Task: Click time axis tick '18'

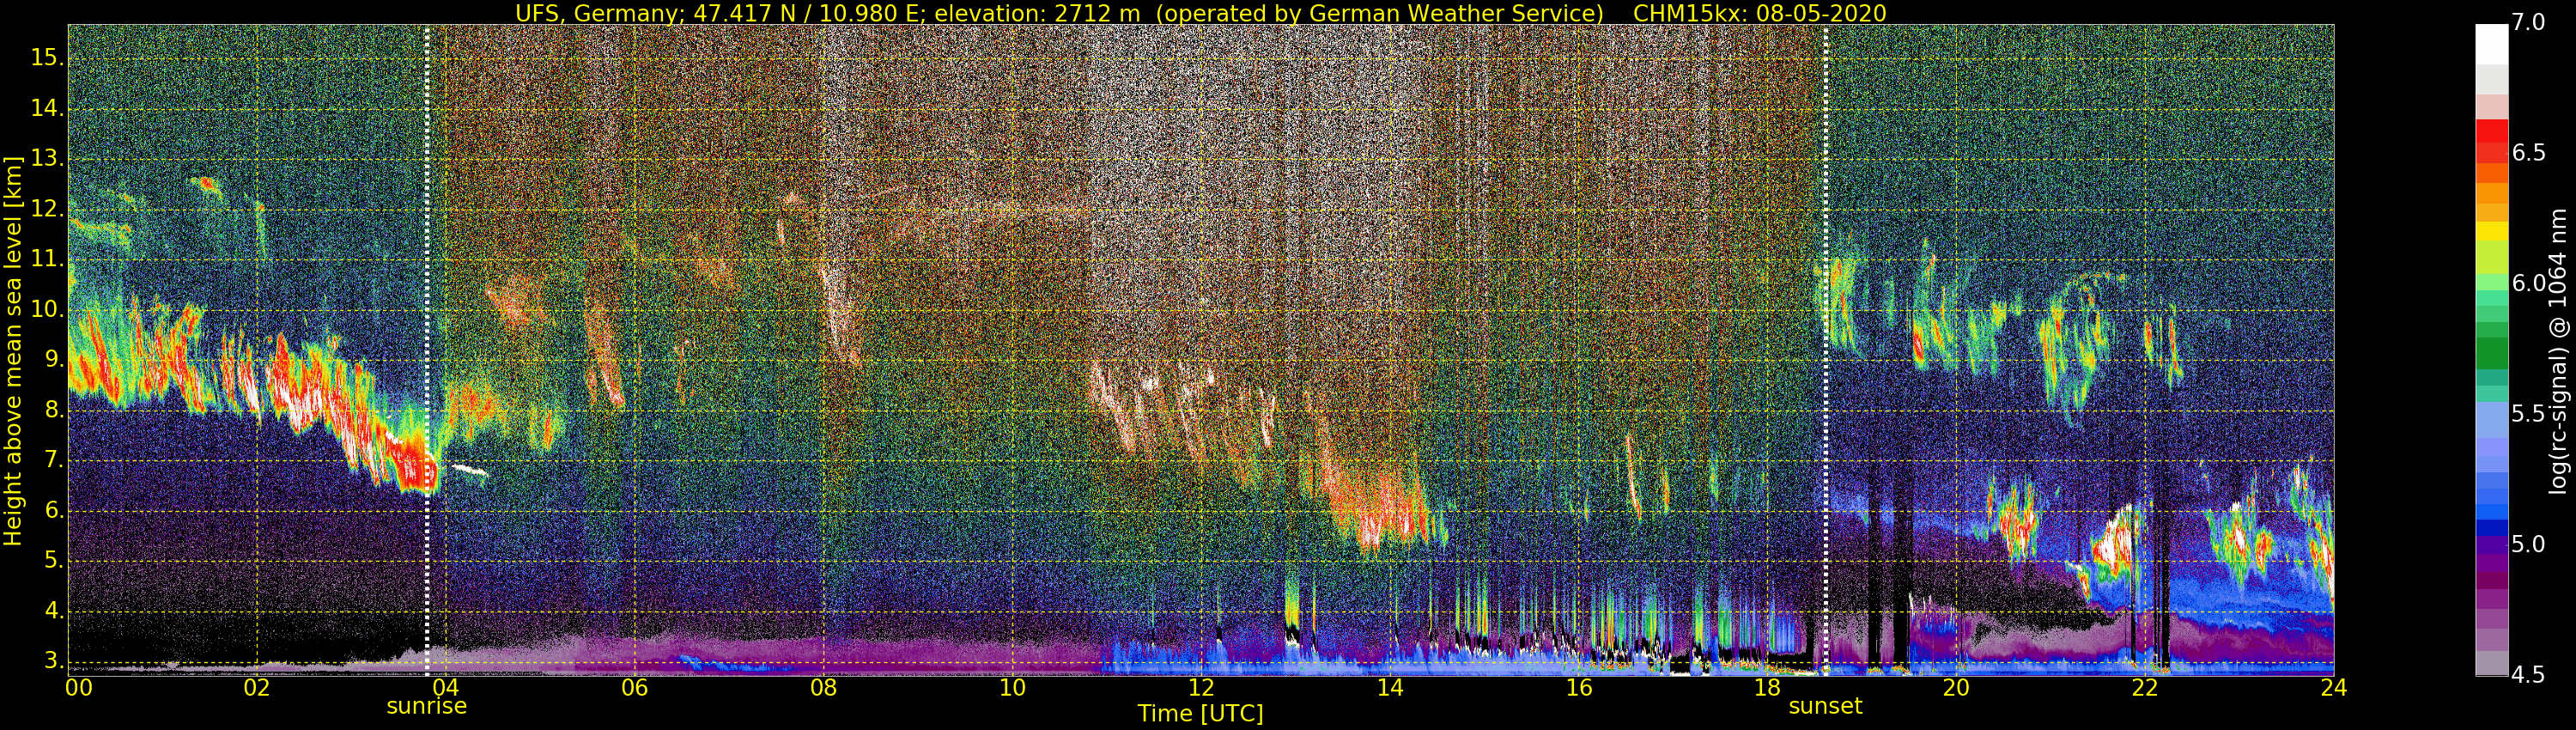Action: tap(1767, 687)
